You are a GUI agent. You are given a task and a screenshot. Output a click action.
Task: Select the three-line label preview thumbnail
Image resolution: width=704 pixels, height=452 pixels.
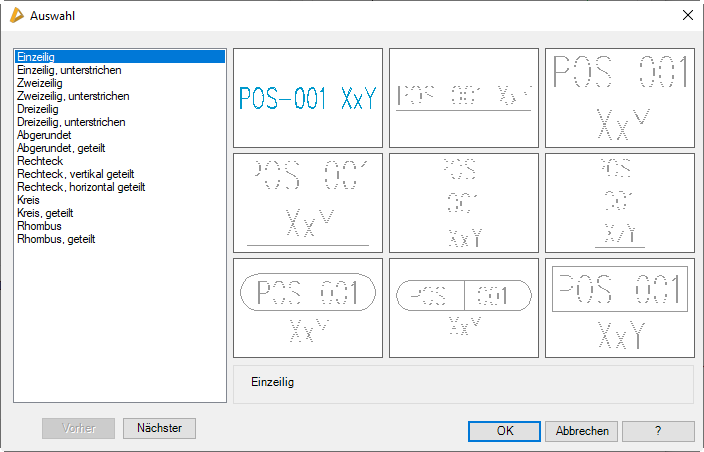click(x=464, y=202)
